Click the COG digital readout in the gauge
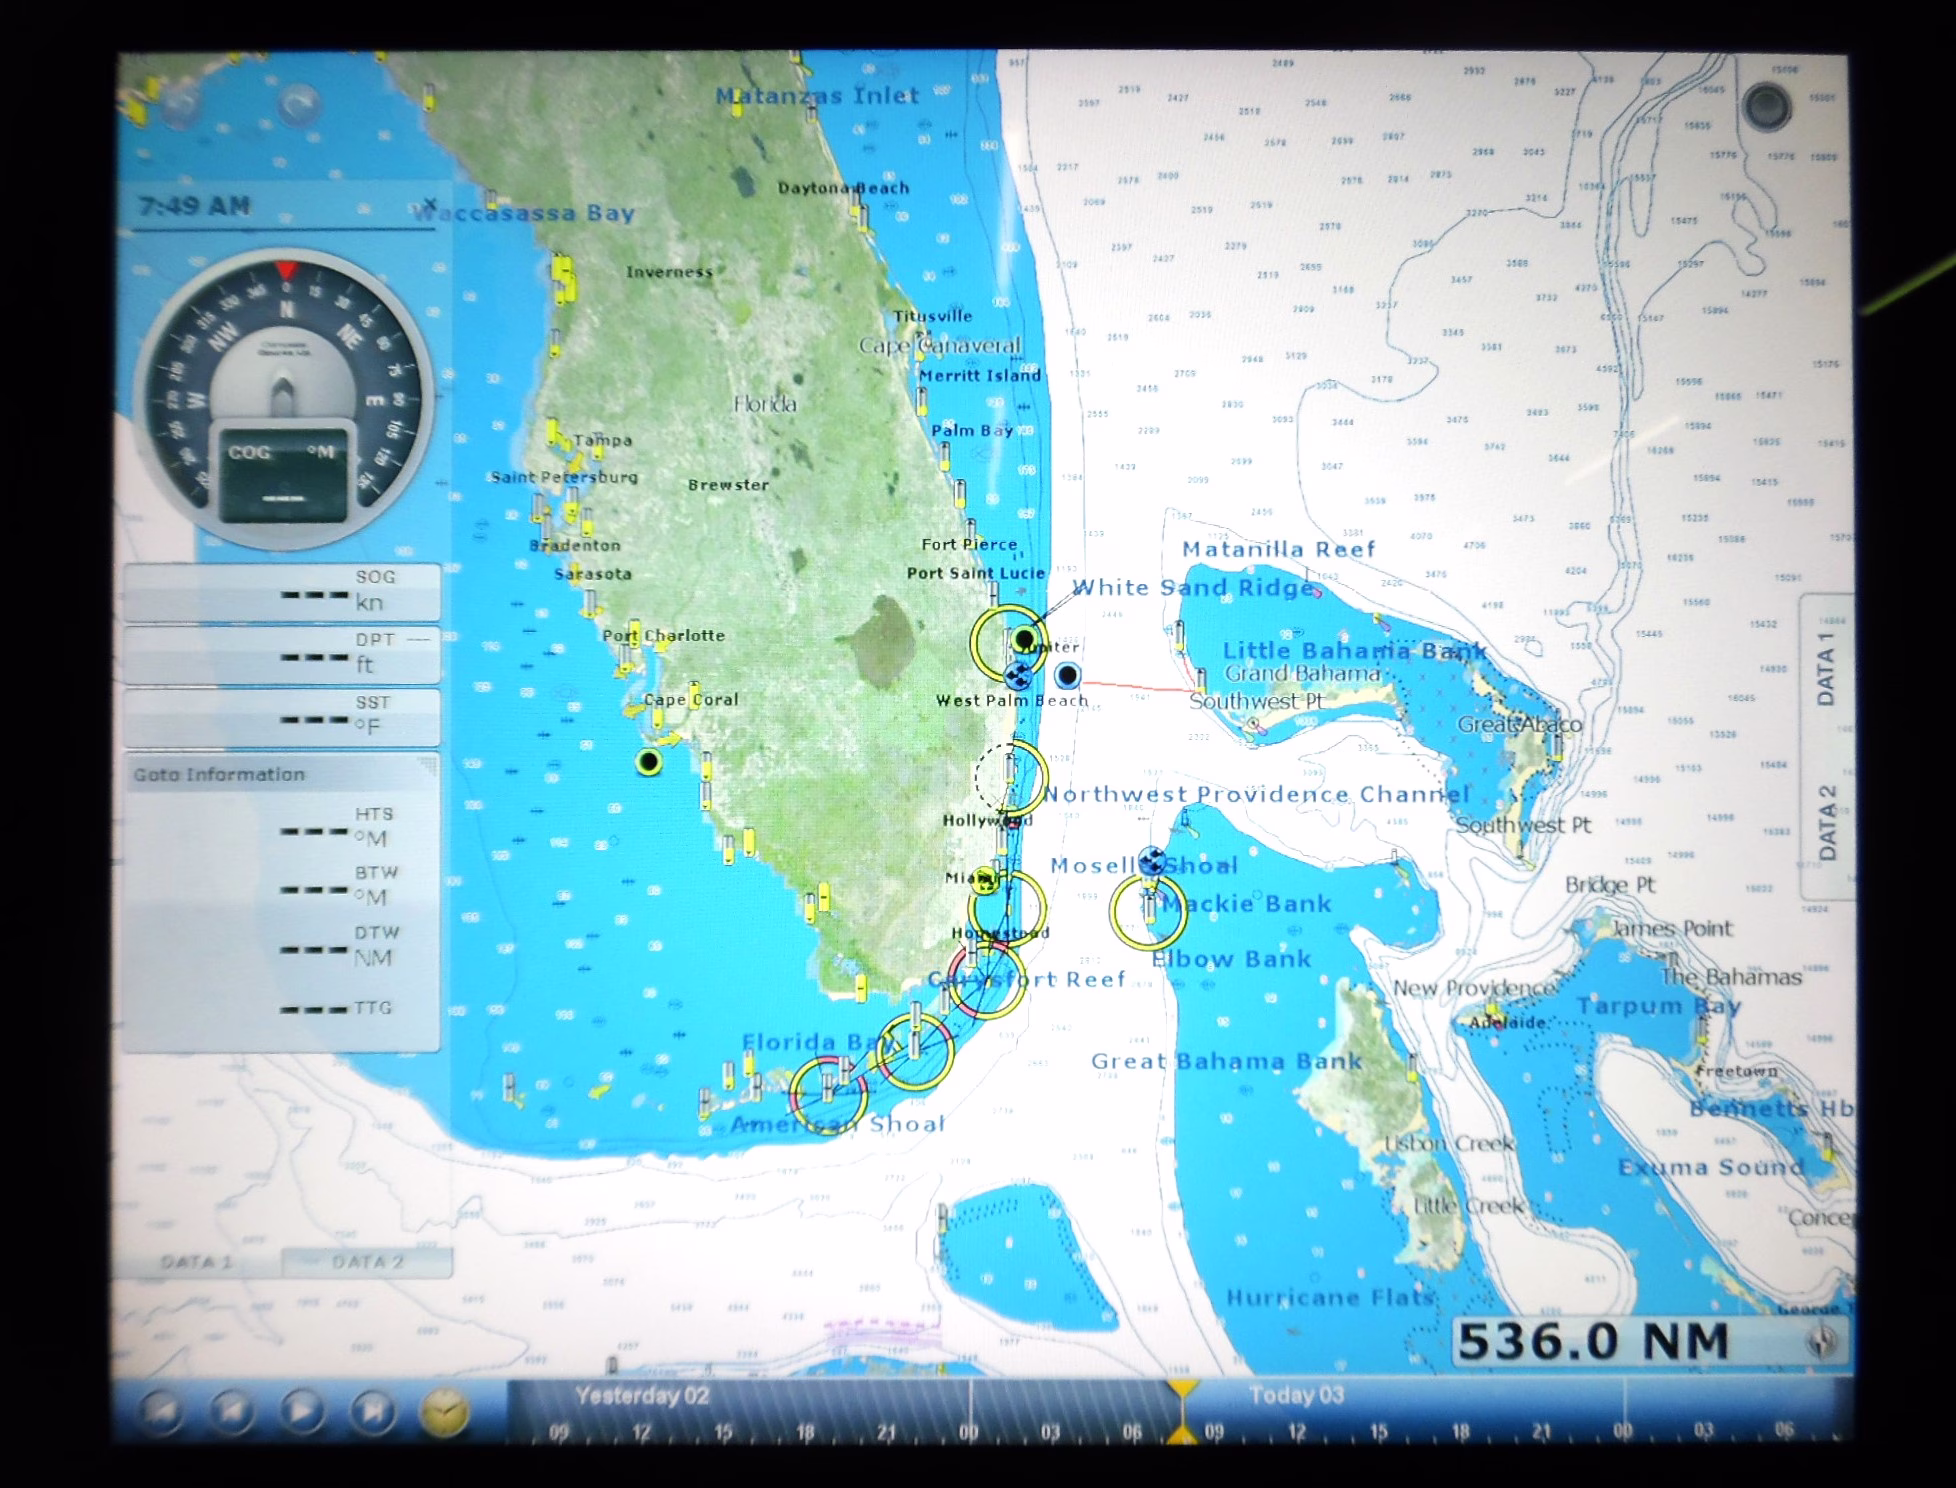The width and height of the screenshot is (1956, 1488). pos(285,473)
